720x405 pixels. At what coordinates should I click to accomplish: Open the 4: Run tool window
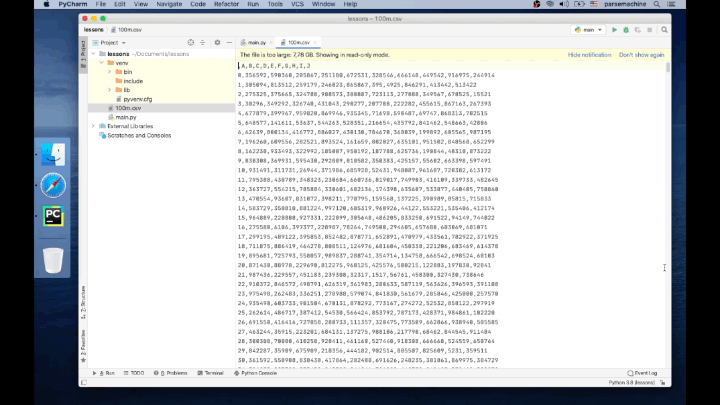coord(104,373)
